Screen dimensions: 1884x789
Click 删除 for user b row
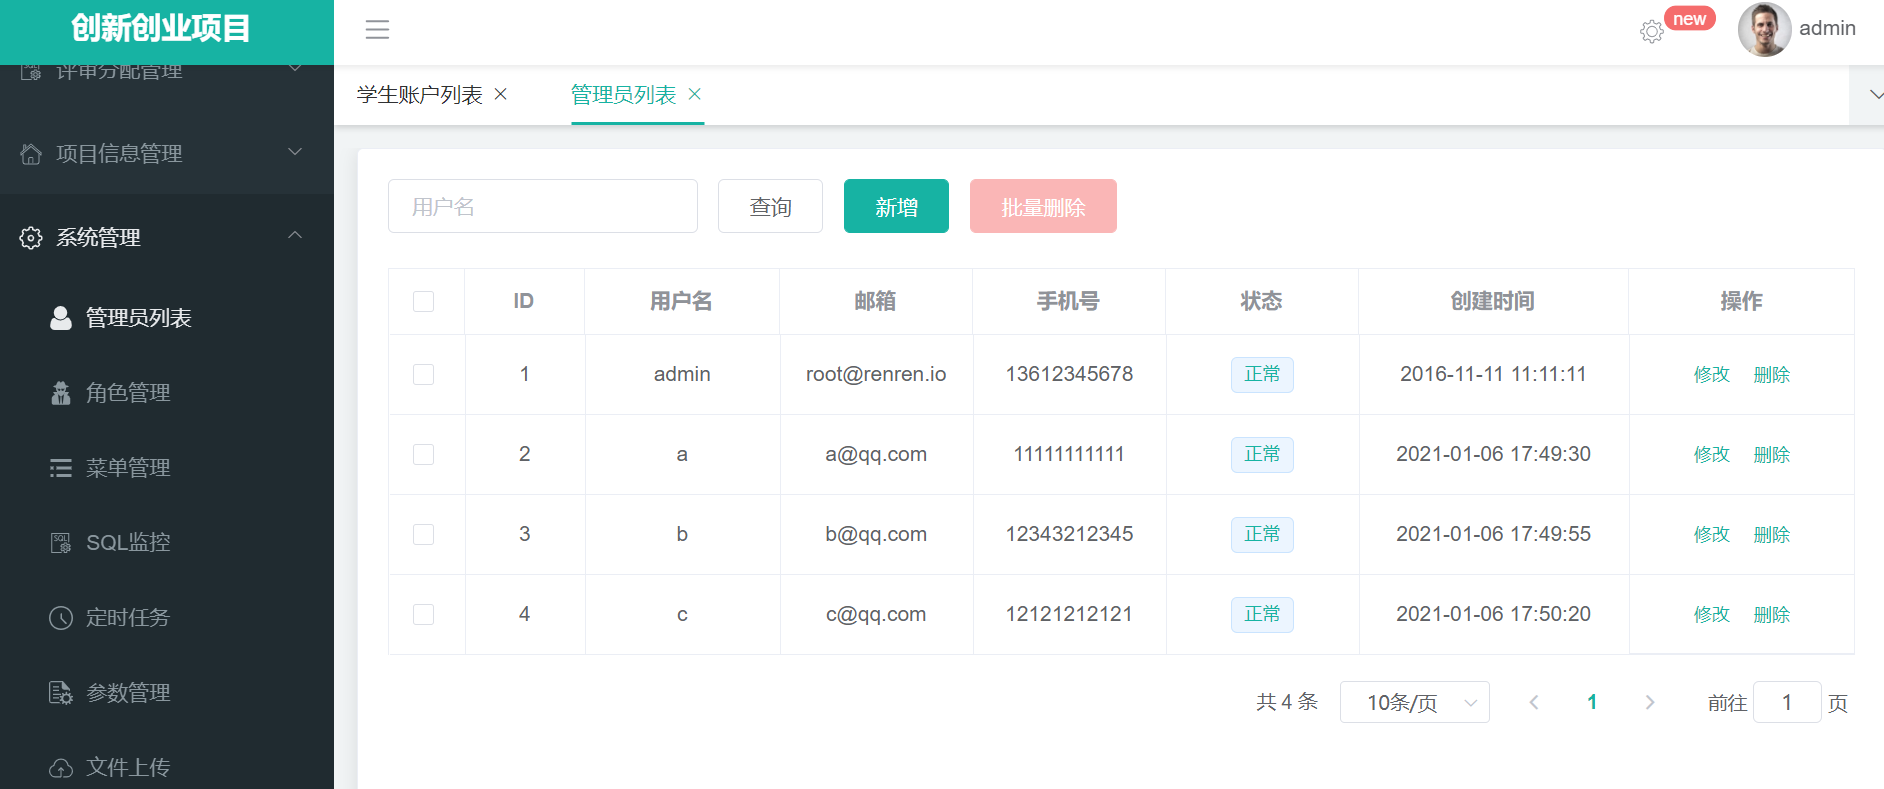pos(1772,534)
